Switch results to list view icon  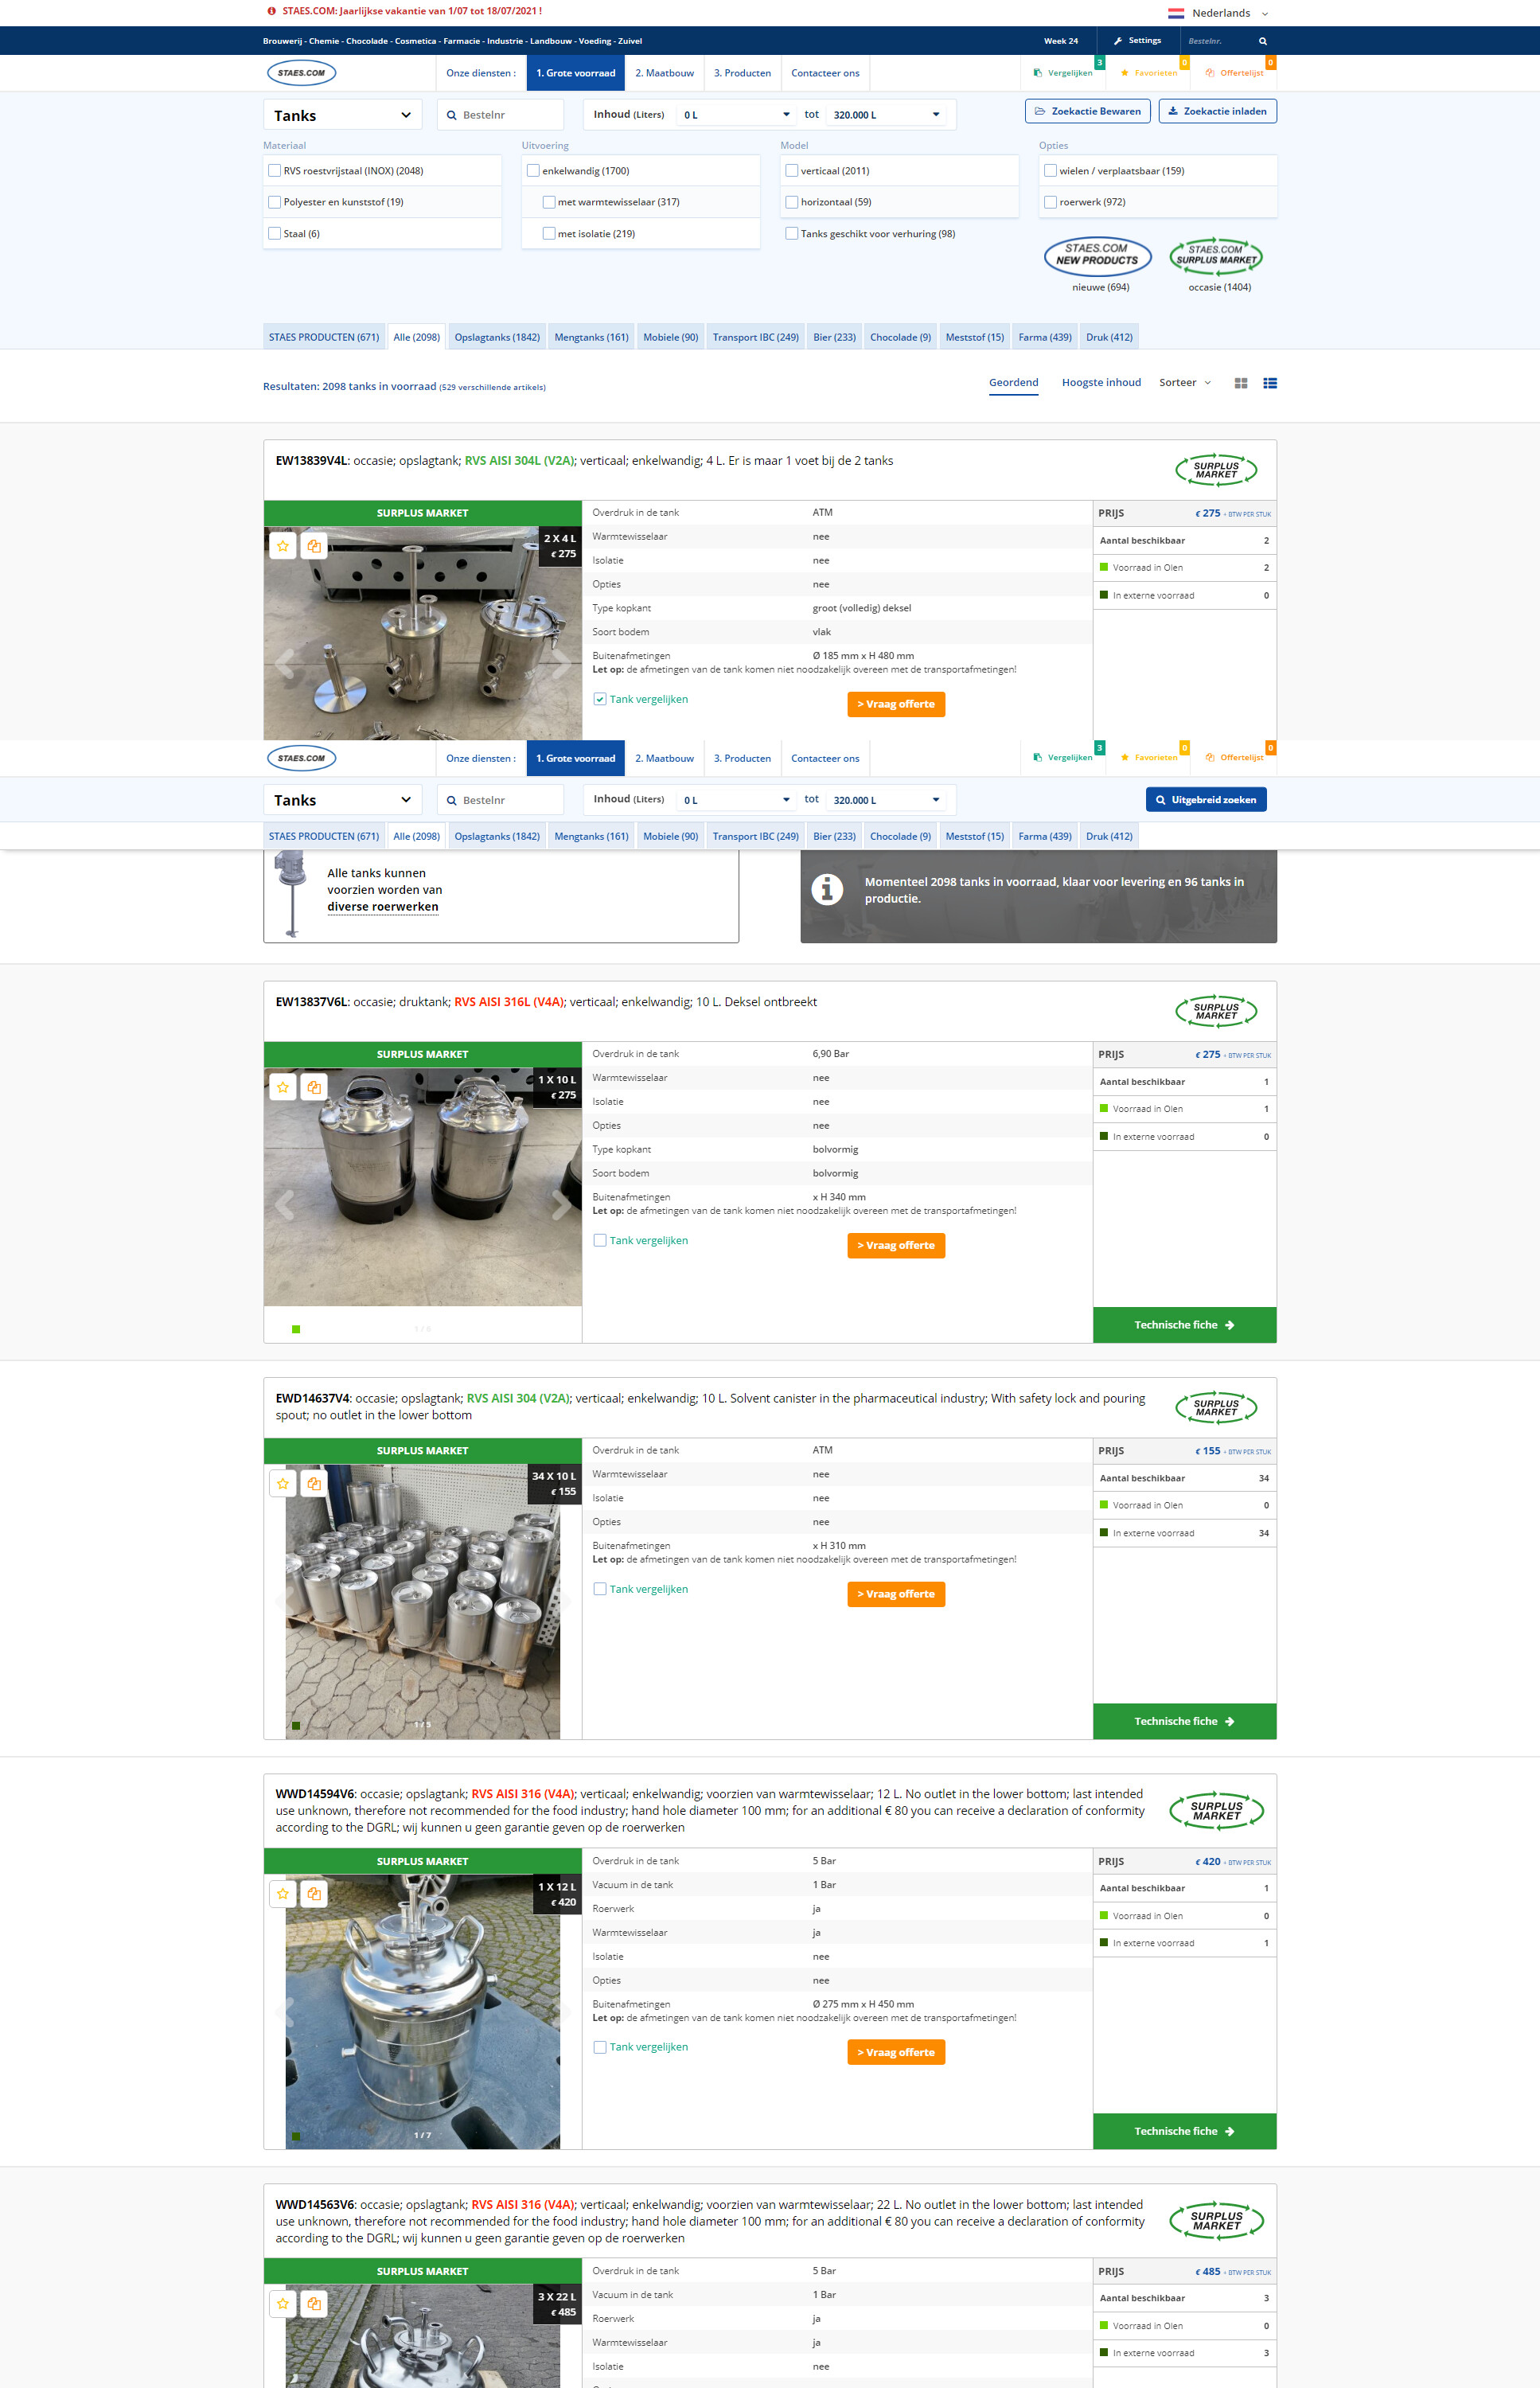1270,382
